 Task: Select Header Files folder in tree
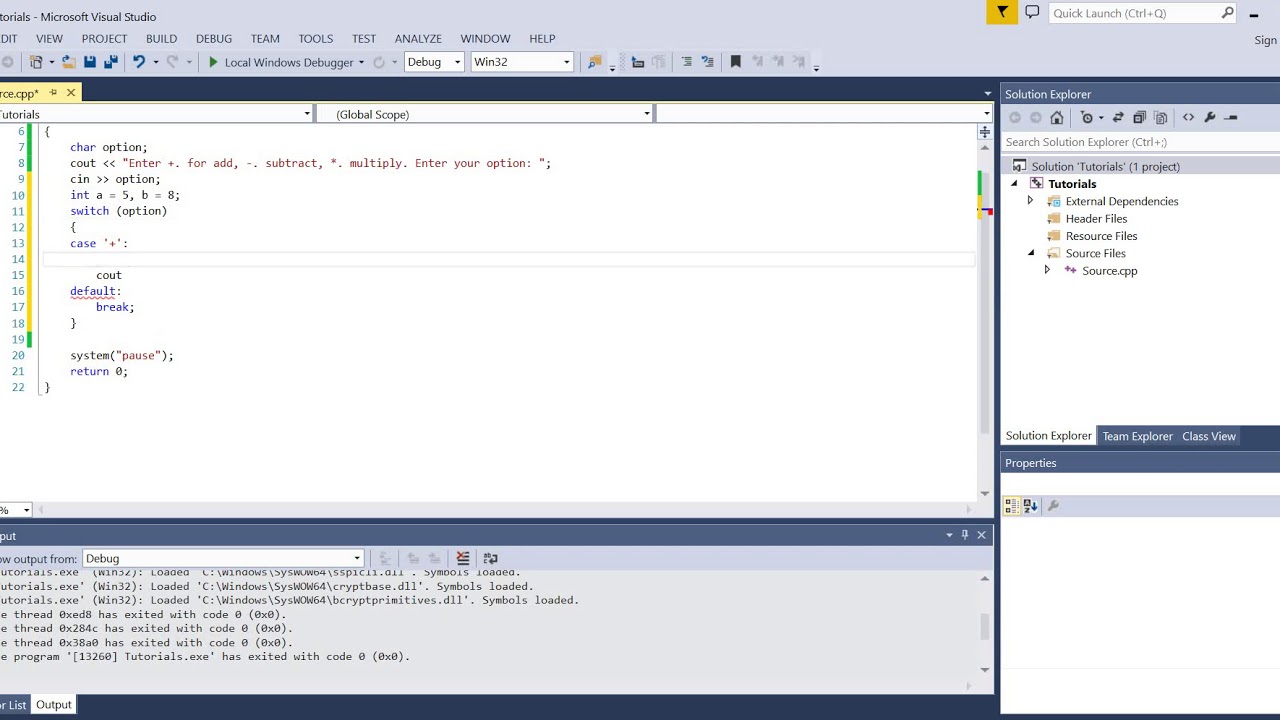click(x=1096, y=219)
